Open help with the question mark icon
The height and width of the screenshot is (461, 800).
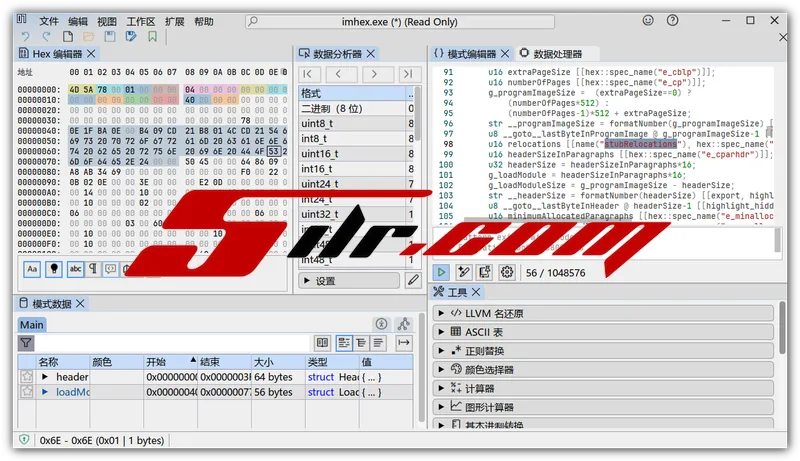[672, 20]
